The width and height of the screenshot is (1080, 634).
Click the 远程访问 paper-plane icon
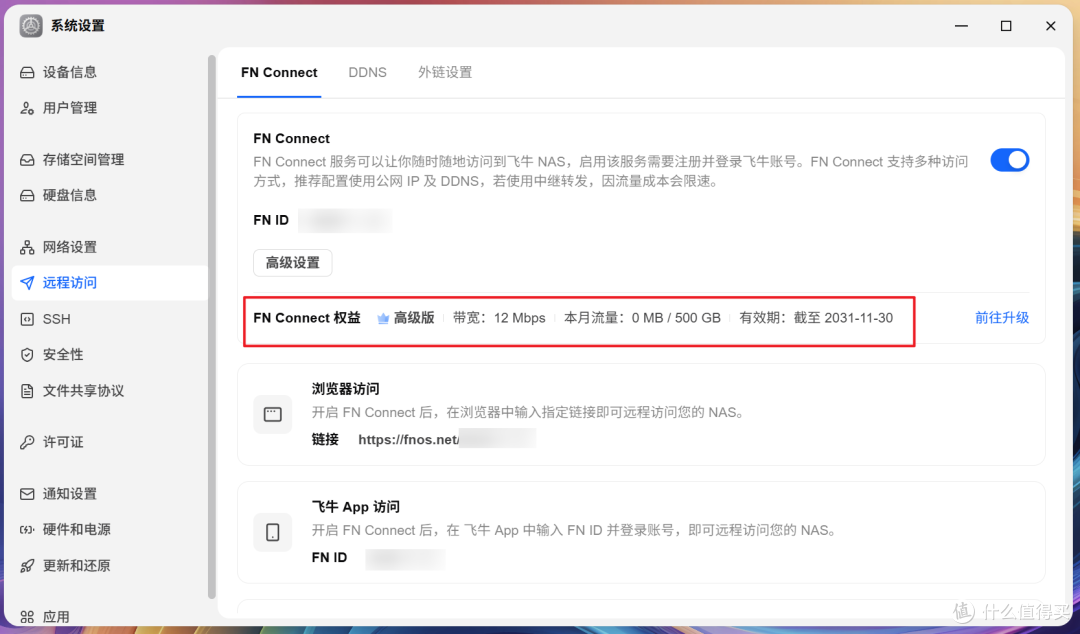27,283
